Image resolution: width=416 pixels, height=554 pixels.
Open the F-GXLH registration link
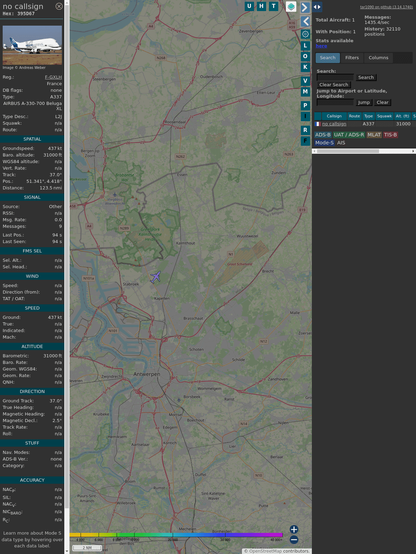(x=53, y=77)
